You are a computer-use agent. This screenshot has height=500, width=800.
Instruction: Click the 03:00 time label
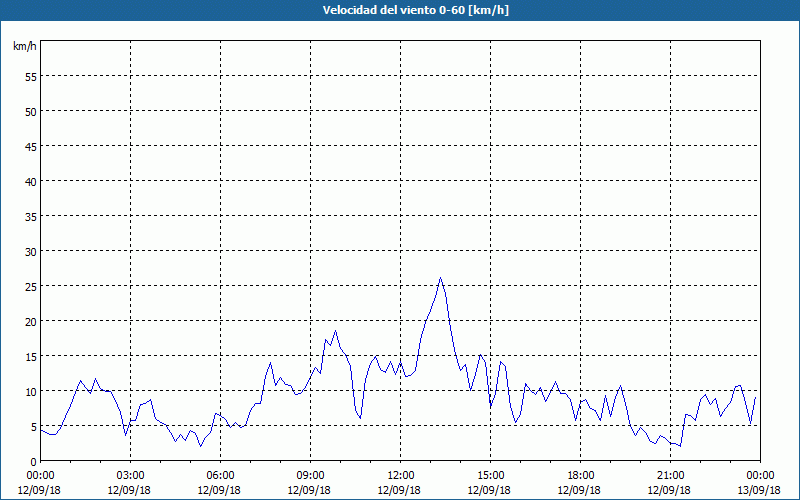tap(131, 476)
